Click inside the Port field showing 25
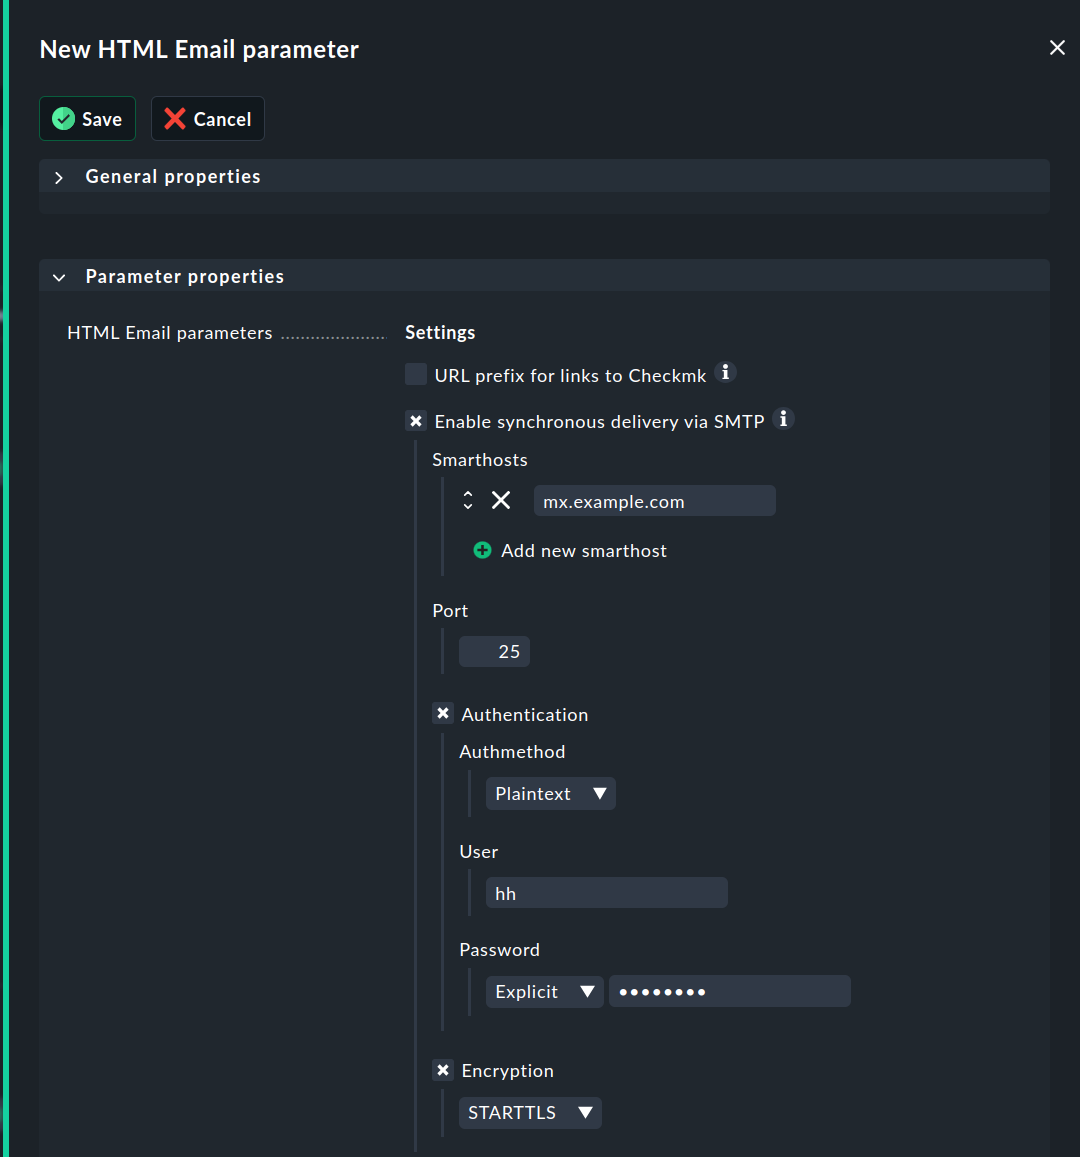This screenshot has width=1080, height=1157. pos(494,651)
